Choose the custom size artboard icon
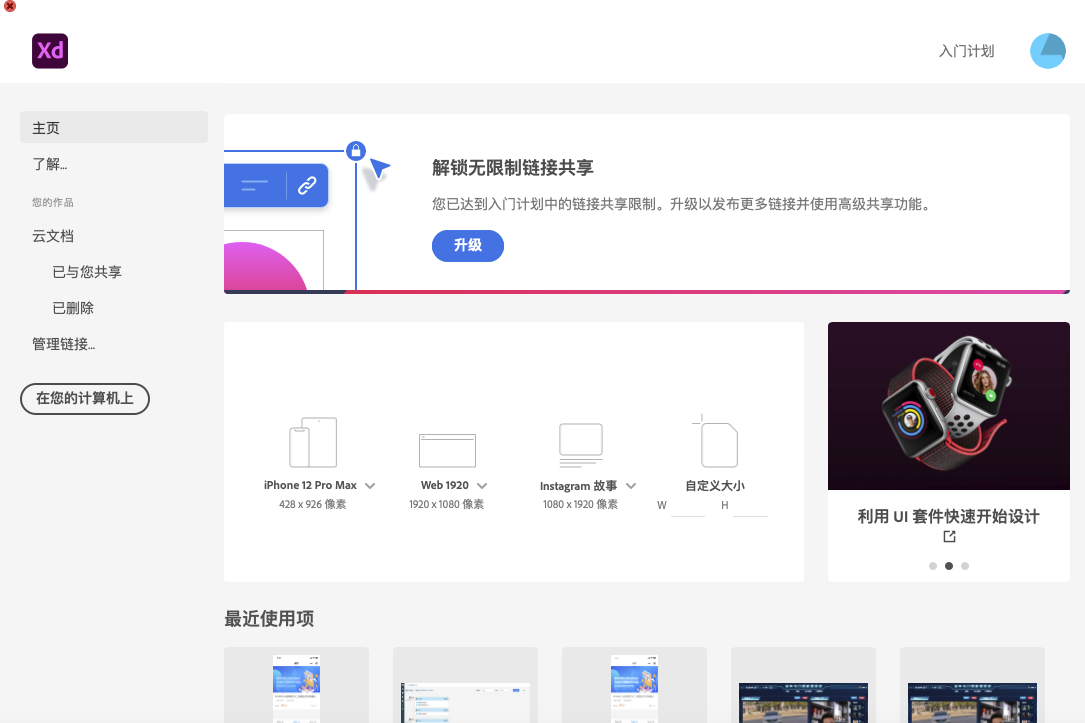1085x723 pixels. coord(718,442)
